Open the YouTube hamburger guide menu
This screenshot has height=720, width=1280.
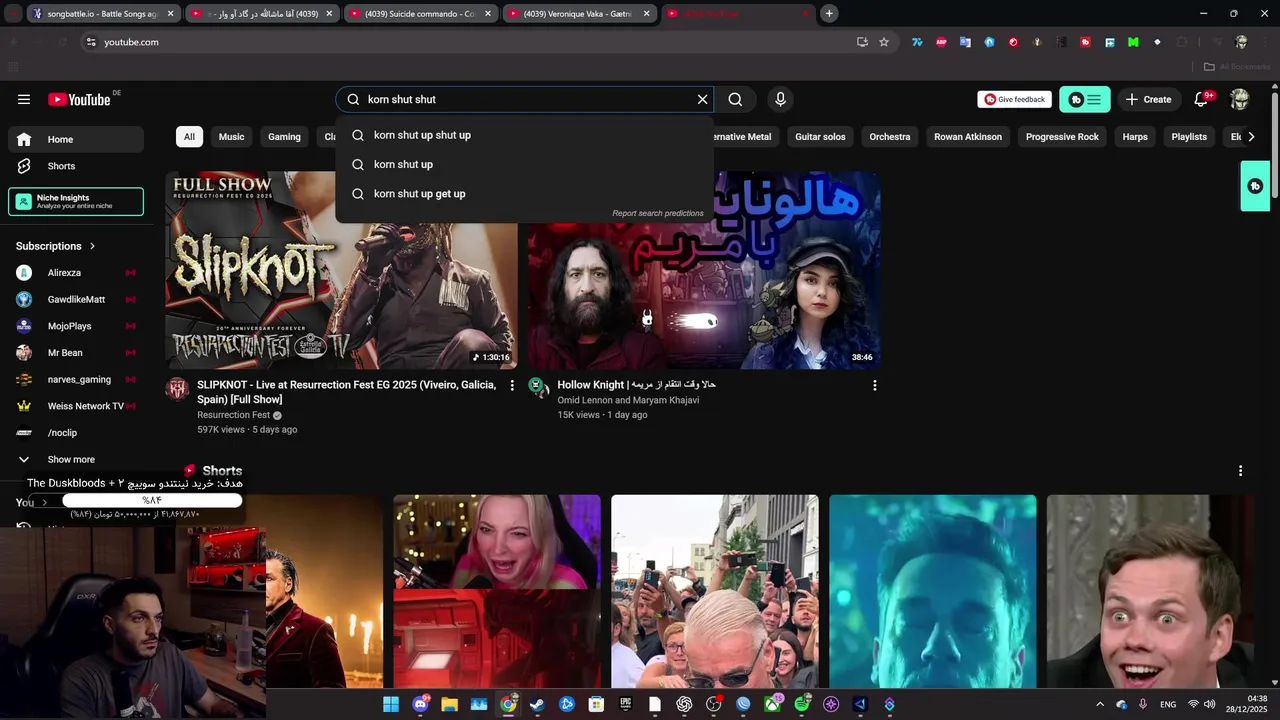(24, 99)
